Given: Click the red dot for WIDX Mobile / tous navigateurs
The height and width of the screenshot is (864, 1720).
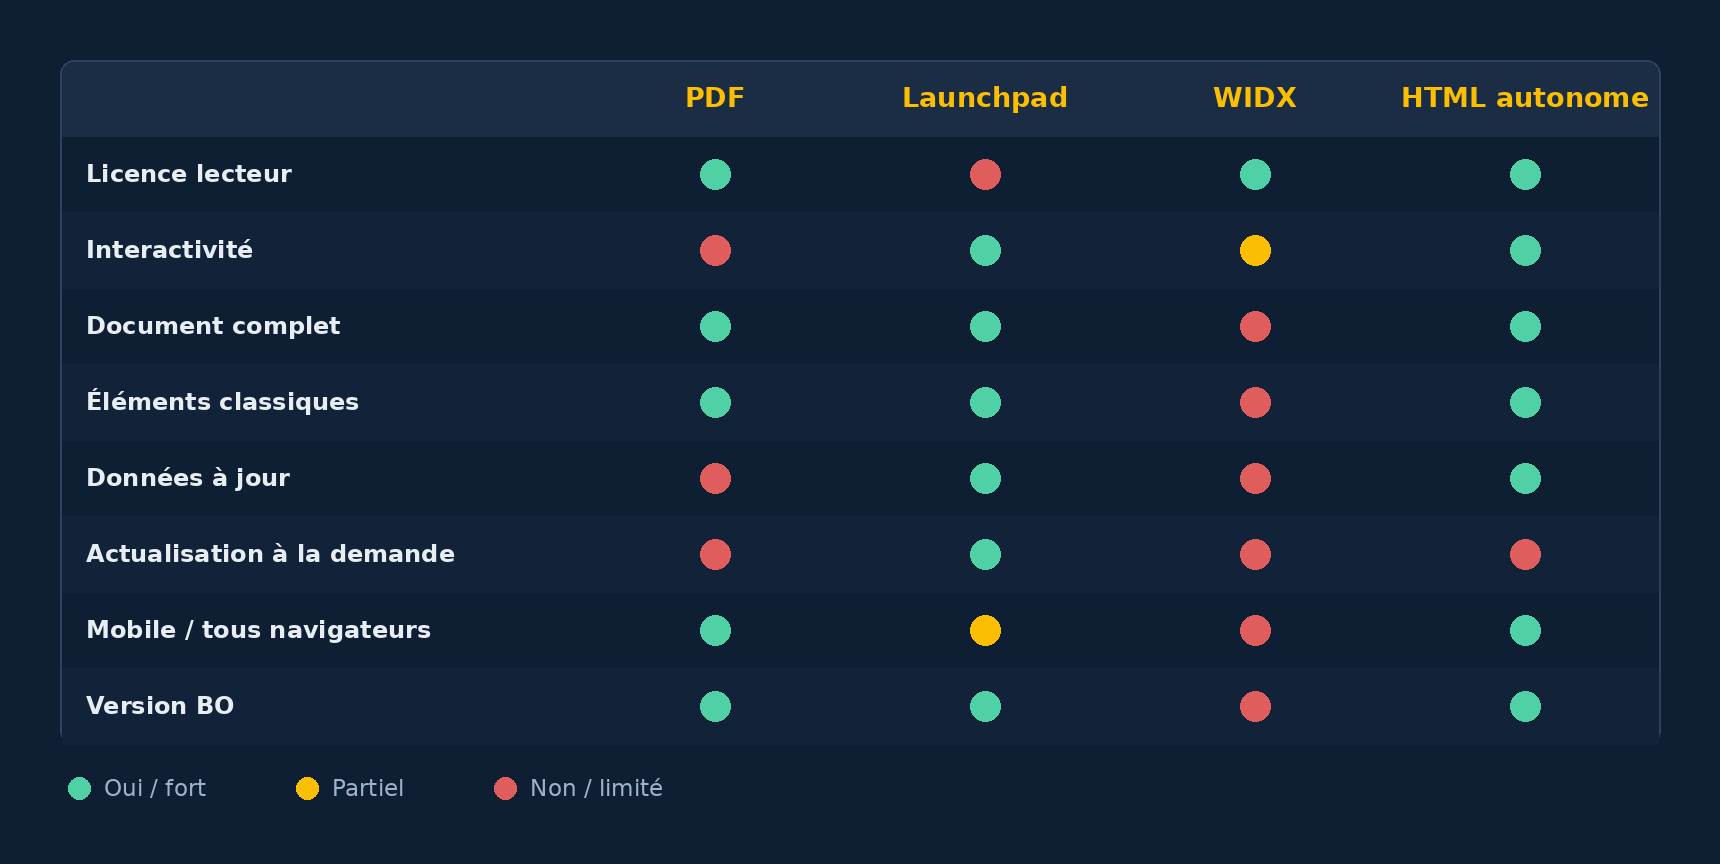Looking at the screenshot, I should pyautogui.click(x=1255, y=631).
